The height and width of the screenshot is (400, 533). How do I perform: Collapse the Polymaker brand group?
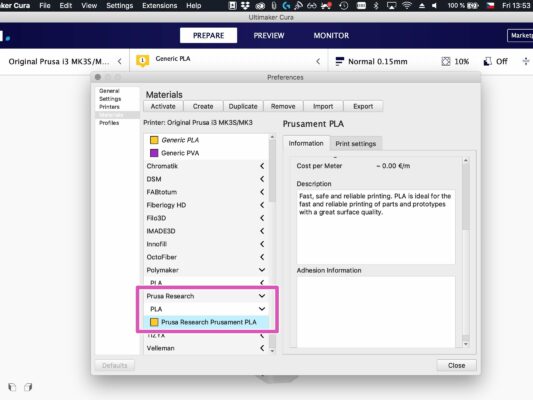262,270
